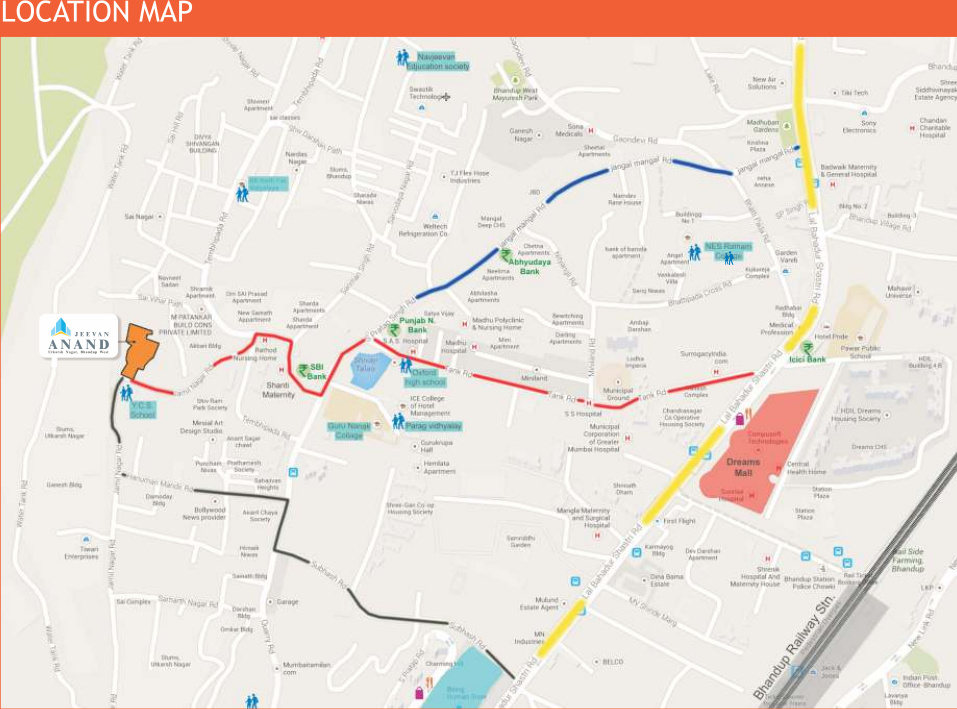Click the Swastik Technologies marker icon
This screenshot has height=709, width=957.
[422, 107]
